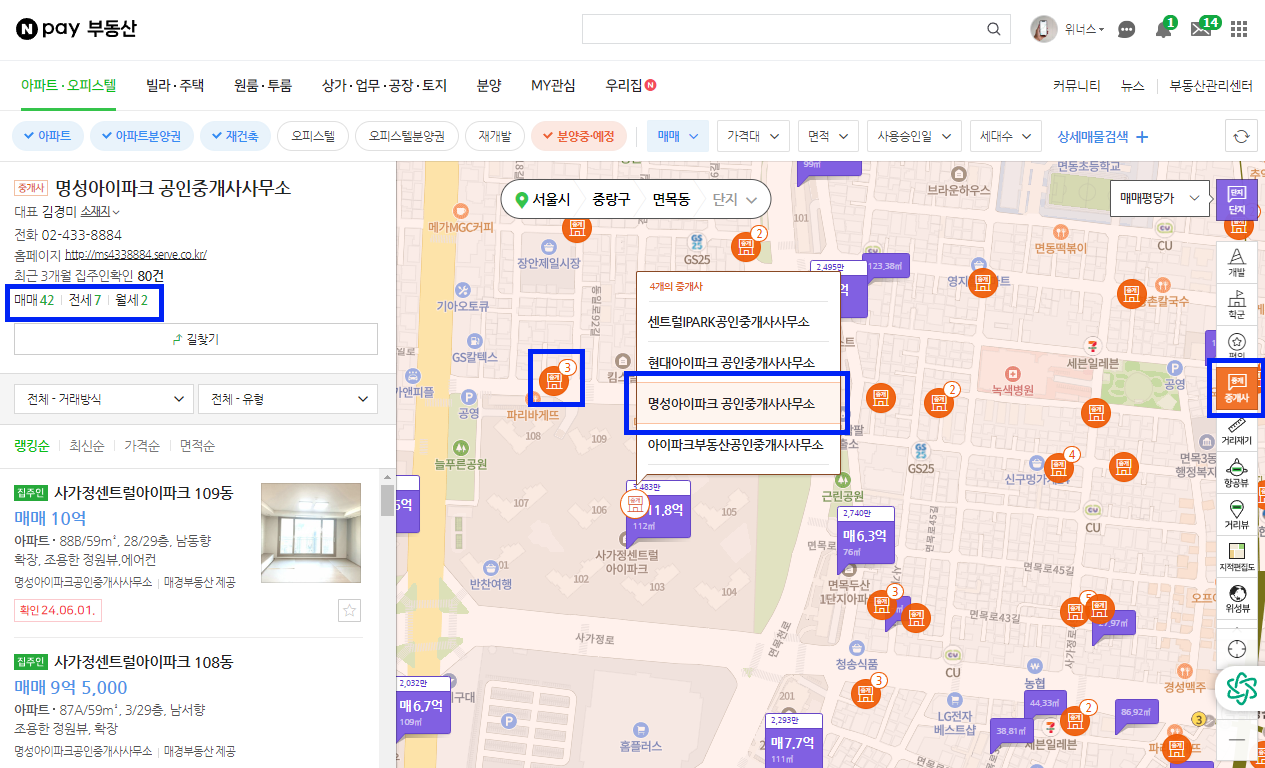Switch to 거리뷰 street view
The height and width of the screenshot is (768, 1265).
click(x=1237, y=516)
